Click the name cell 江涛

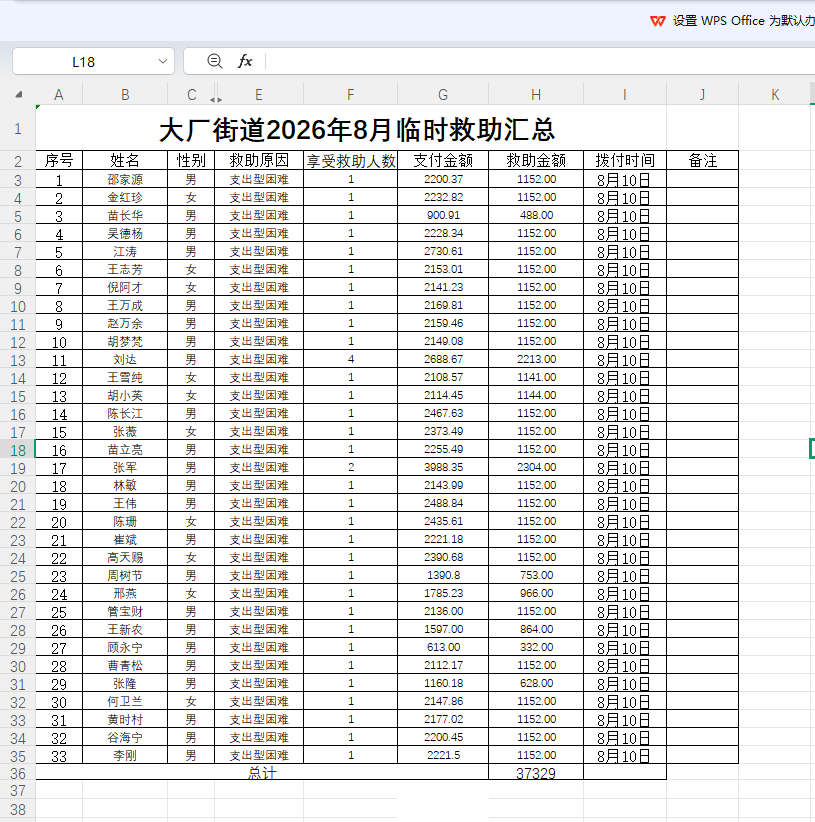tap(125, 252)
